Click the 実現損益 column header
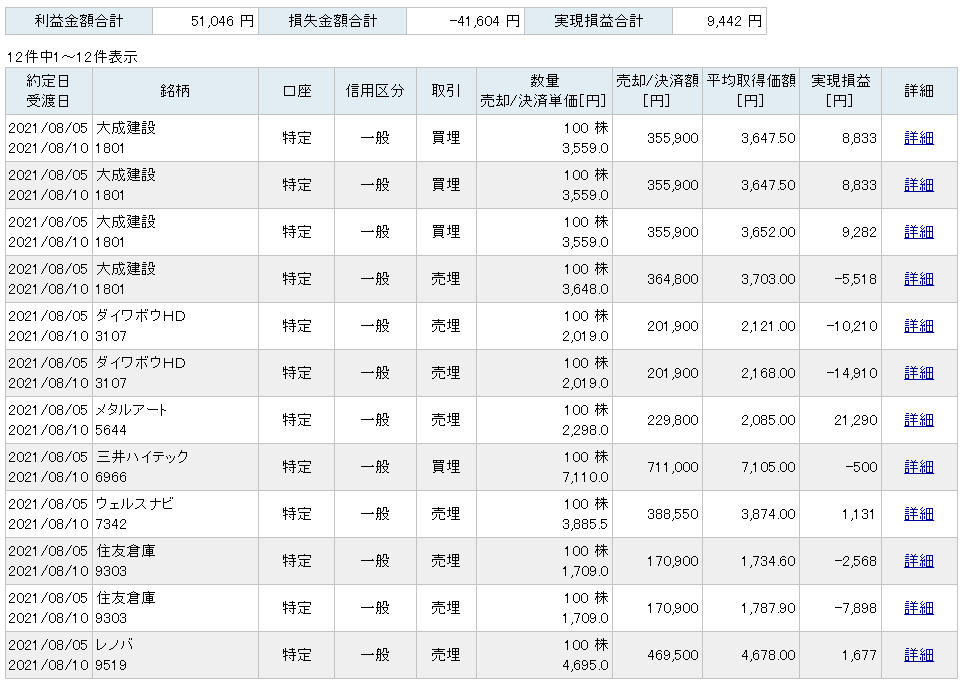 (840, 91)
